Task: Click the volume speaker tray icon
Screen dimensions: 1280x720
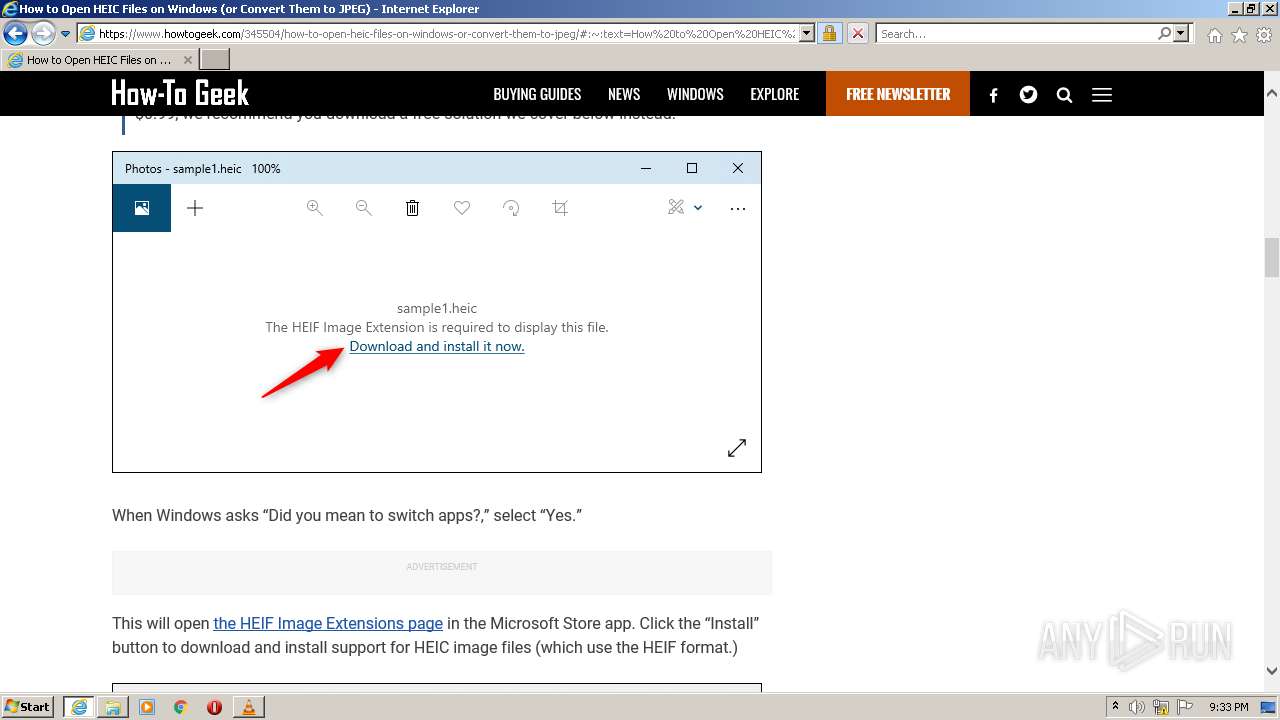Action: pos(1138,707)
